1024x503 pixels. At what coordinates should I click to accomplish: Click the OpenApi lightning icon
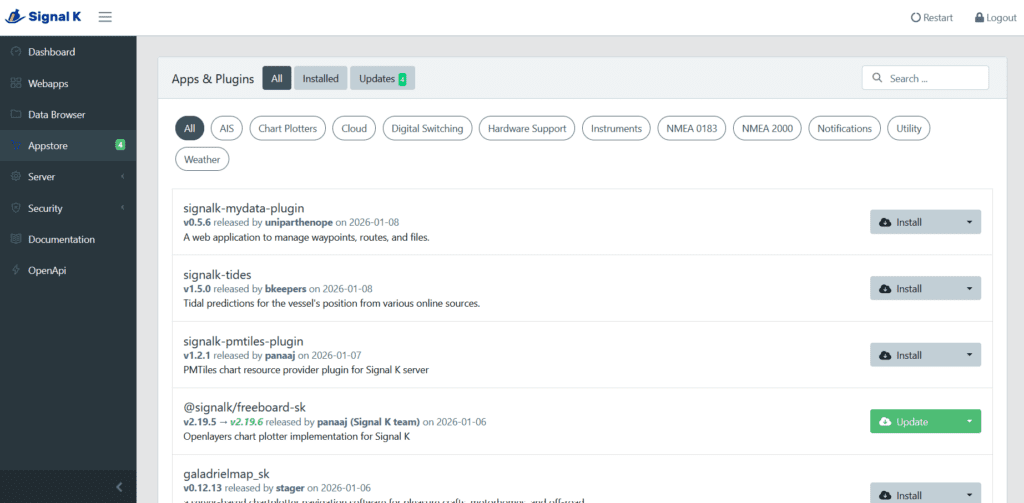tap(16, 270)
